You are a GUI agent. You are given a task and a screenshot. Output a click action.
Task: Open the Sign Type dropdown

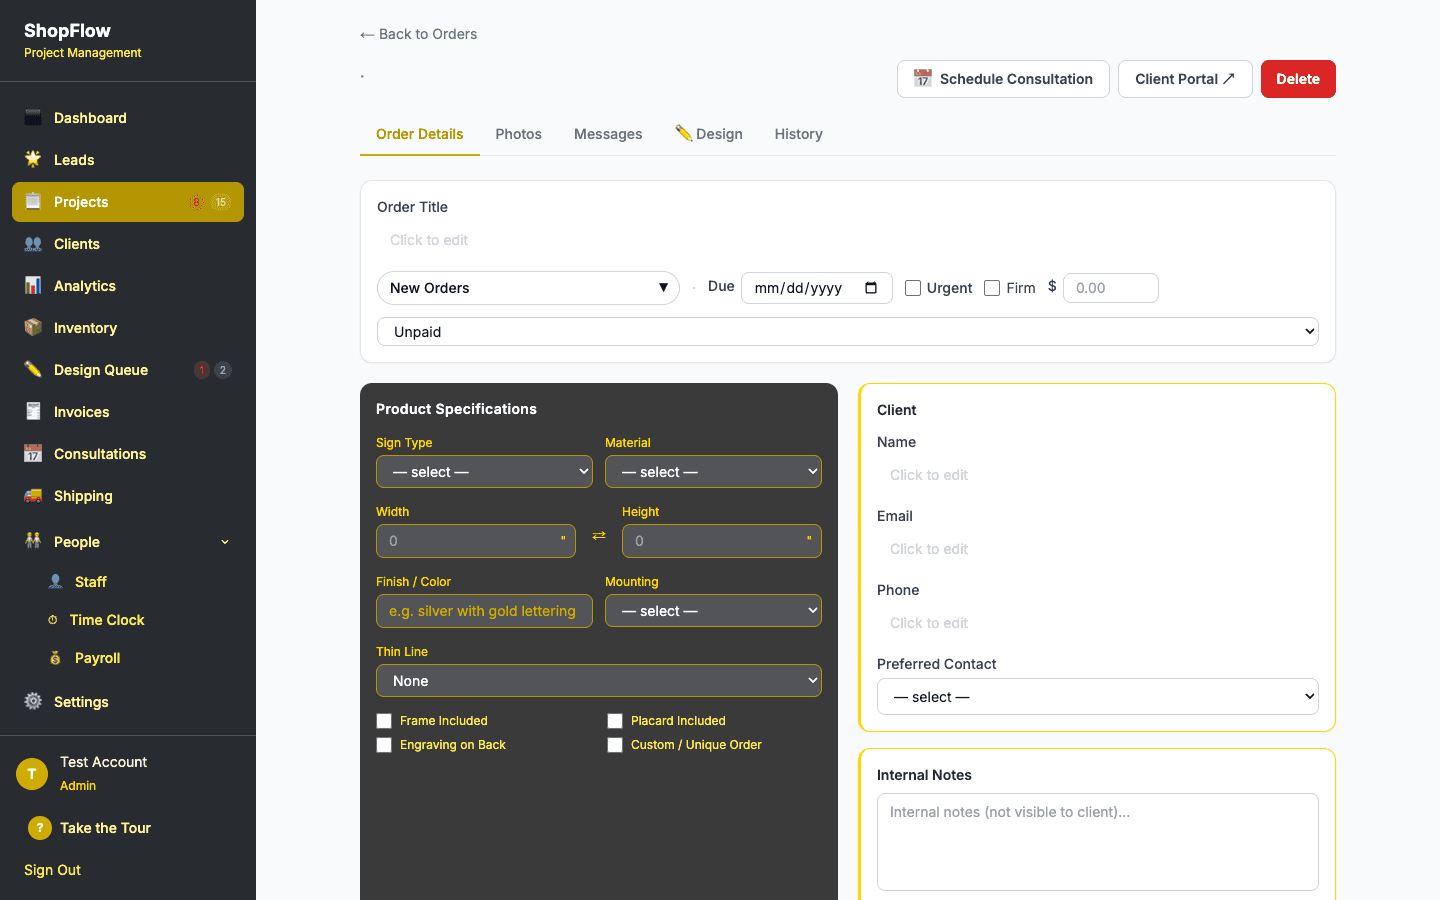(484, 472)
